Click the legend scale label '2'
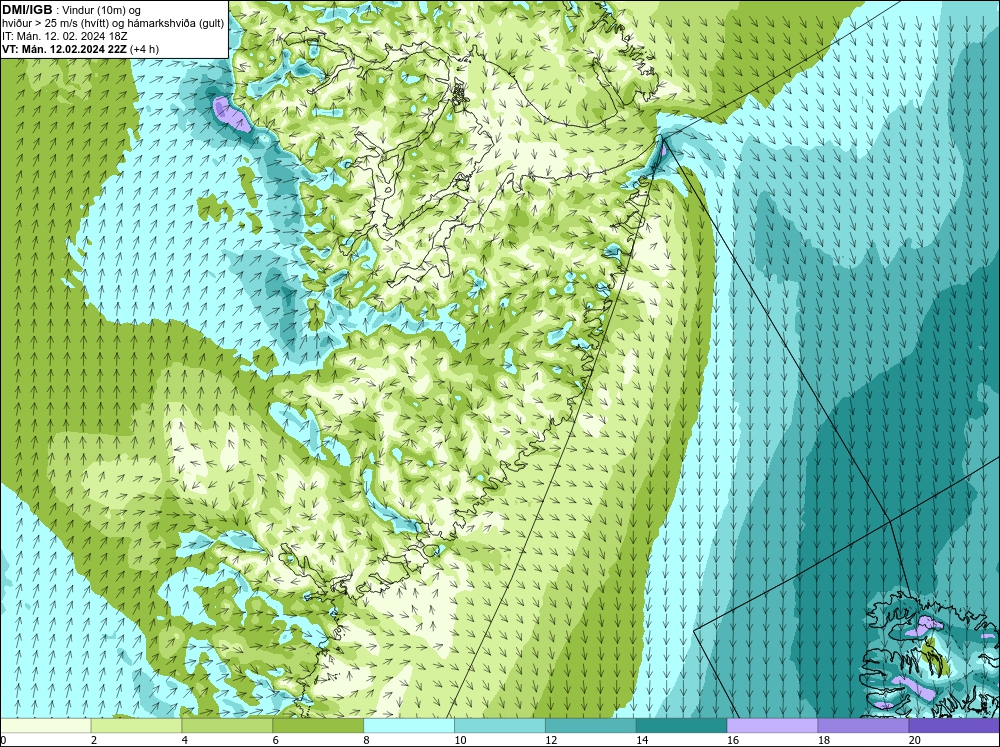The image size is (1000, 747). pos(94,740)
